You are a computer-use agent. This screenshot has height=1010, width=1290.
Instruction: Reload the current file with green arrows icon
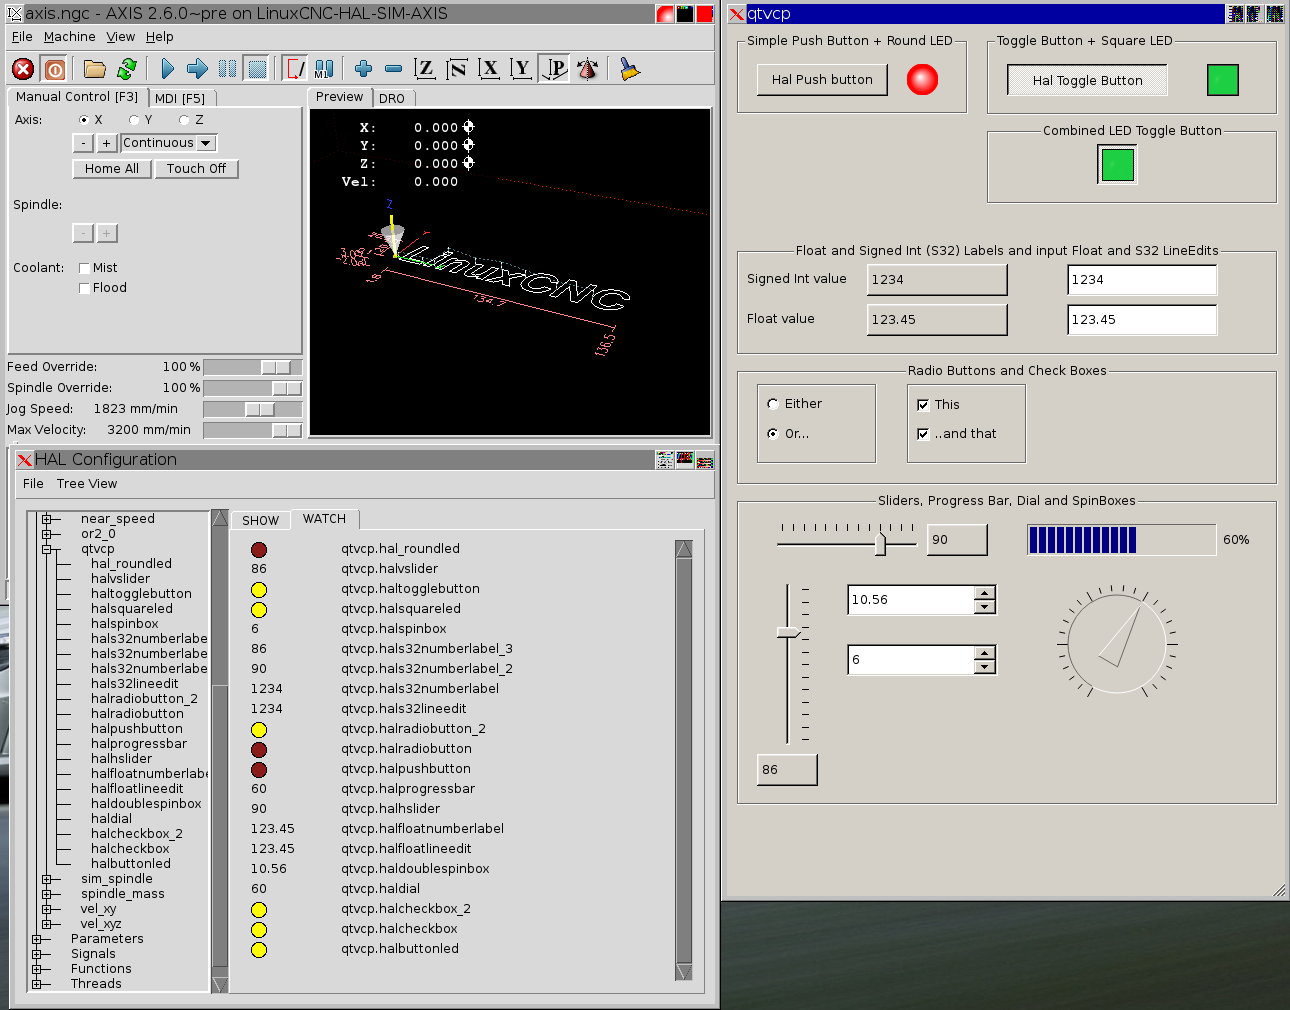pos(127,69)
